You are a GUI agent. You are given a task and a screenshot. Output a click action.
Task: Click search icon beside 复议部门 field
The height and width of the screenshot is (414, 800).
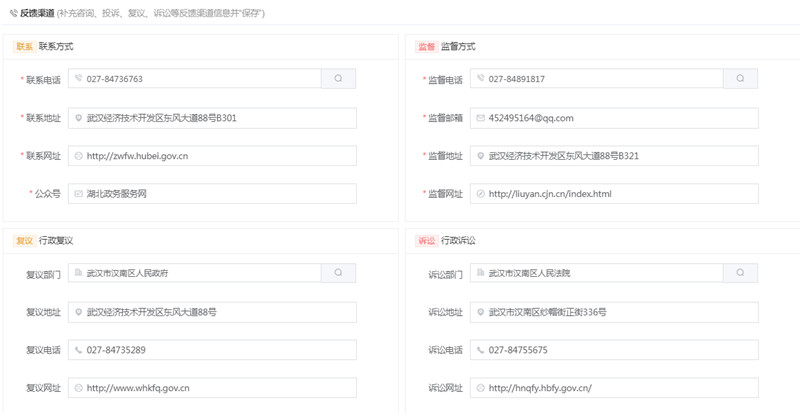point(338,273)
